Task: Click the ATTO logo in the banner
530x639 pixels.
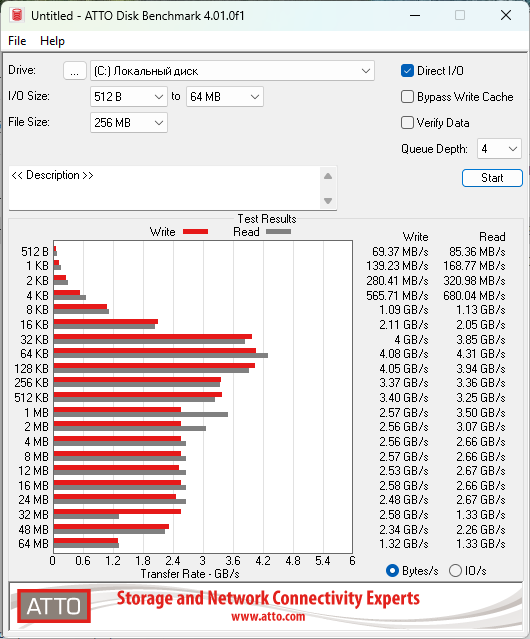Action: 54,606
